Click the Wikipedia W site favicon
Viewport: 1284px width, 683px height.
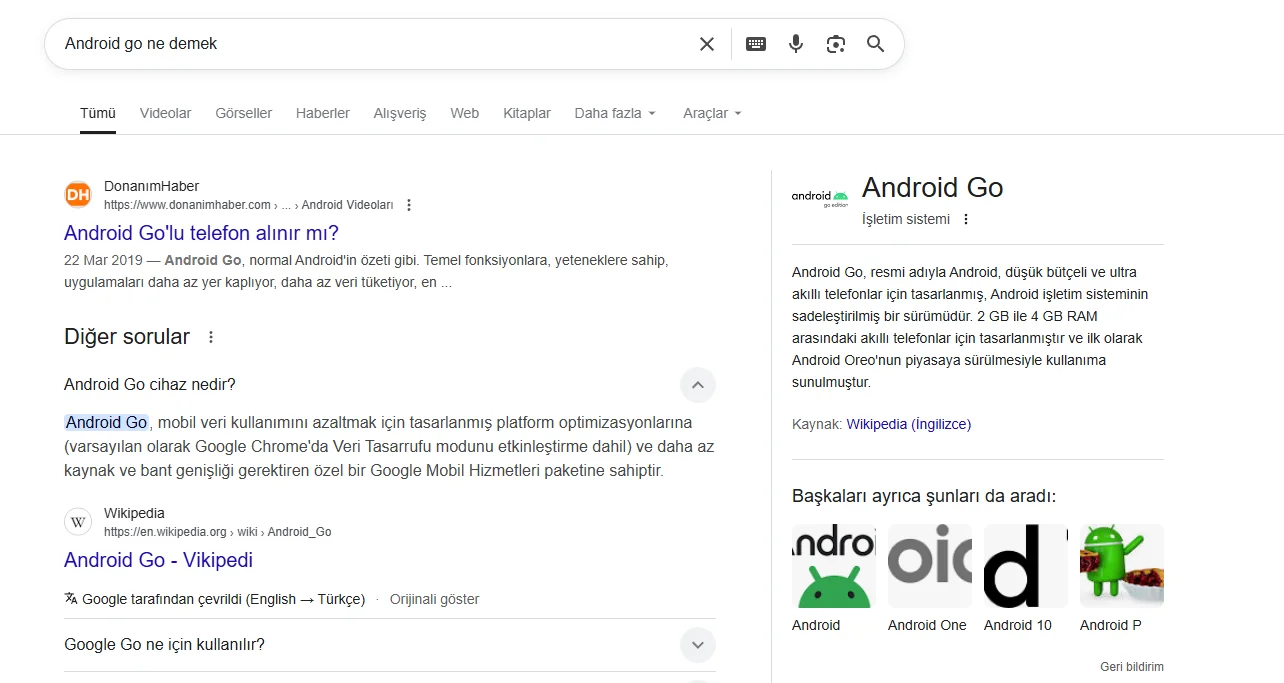coord(78,522)
